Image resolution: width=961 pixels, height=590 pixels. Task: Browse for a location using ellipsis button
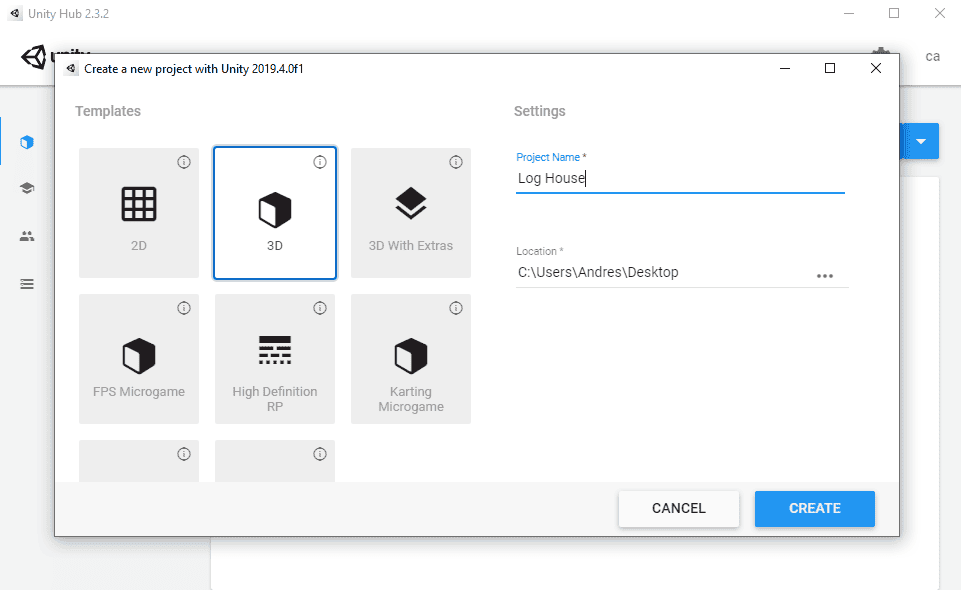[826, 275]
